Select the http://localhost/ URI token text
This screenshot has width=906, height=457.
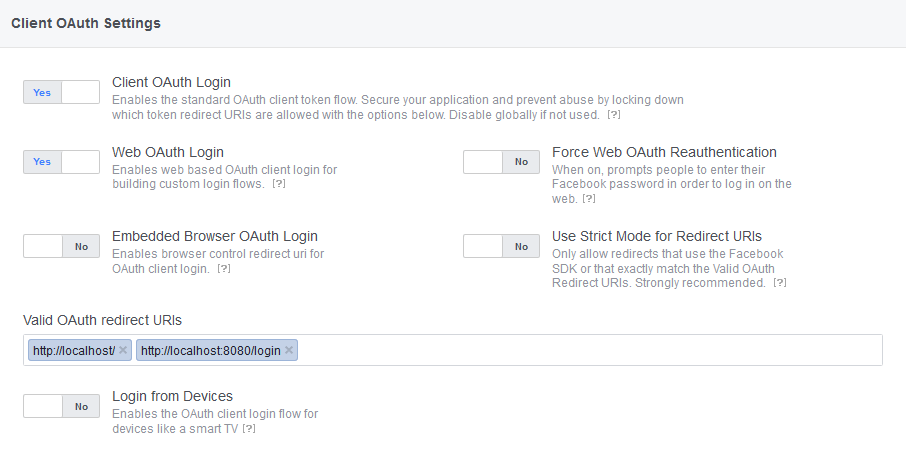(x=73, y=350)
